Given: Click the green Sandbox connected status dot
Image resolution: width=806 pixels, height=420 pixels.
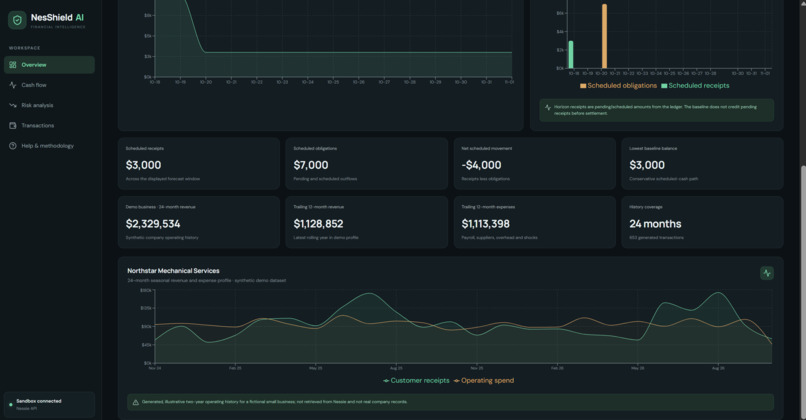Looking at the screenshot, I should pyautogui.click(x=11, y=405).
